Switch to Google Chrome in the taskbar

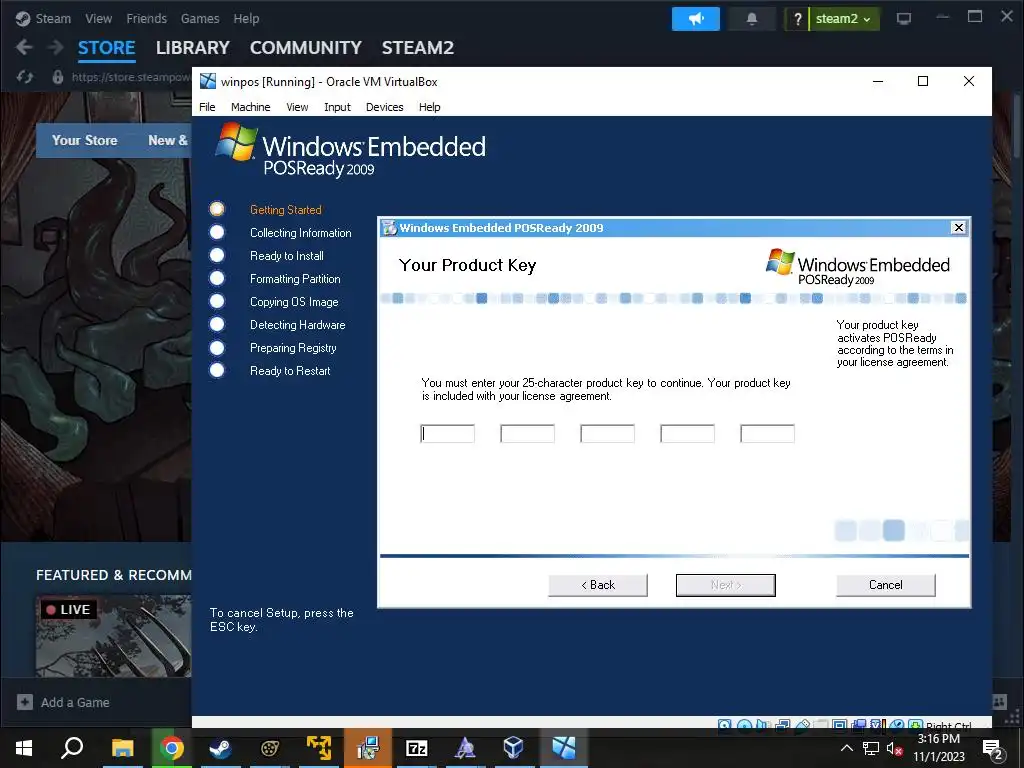(171, 748)
